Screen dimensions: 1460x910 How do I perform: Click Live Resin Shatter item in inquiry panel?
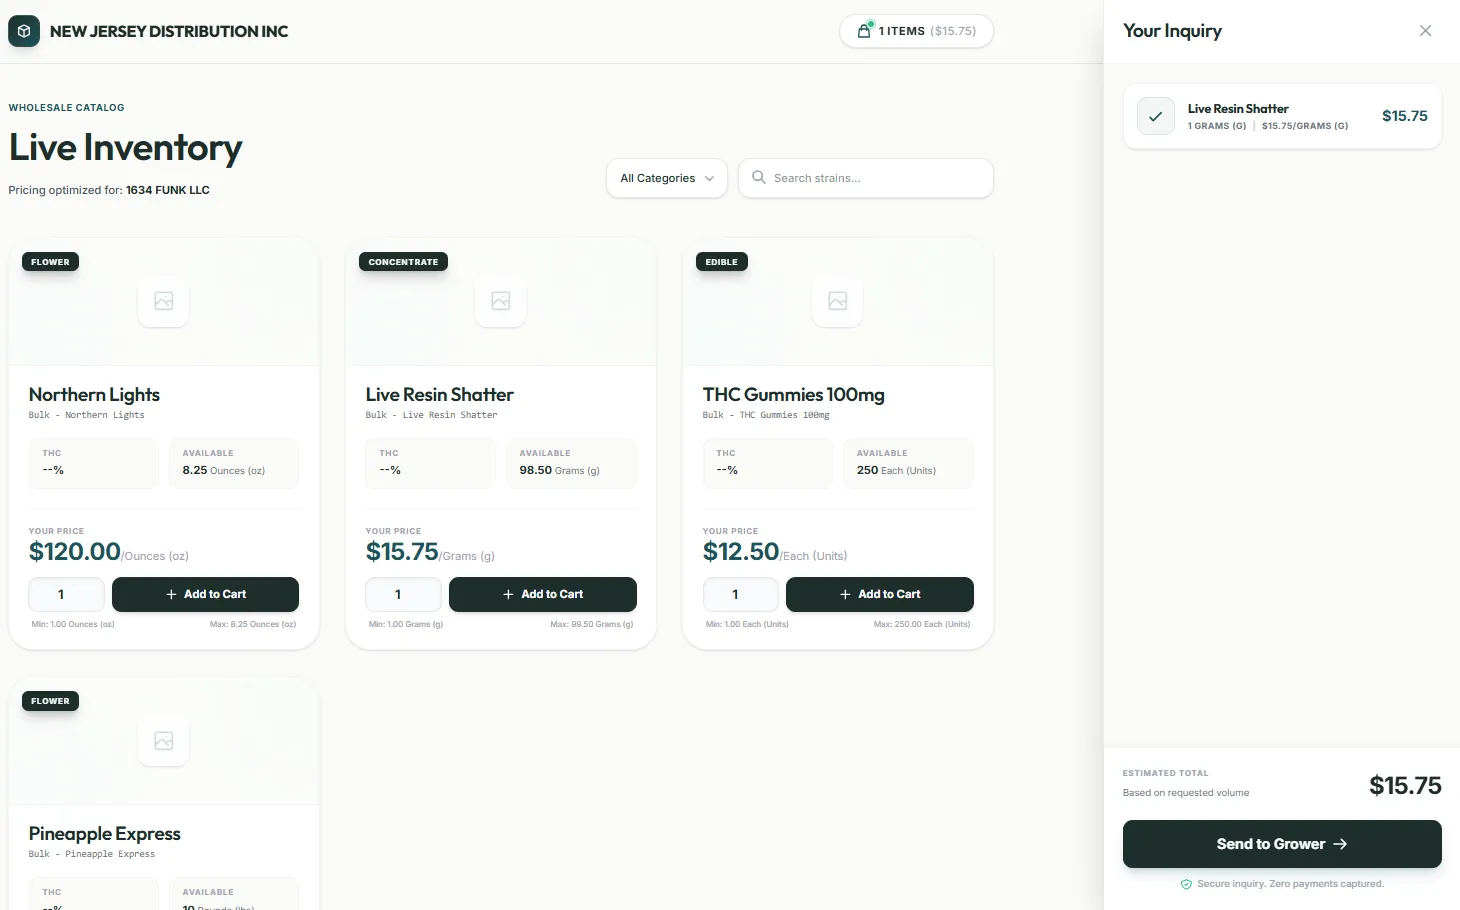[1282, 116]
